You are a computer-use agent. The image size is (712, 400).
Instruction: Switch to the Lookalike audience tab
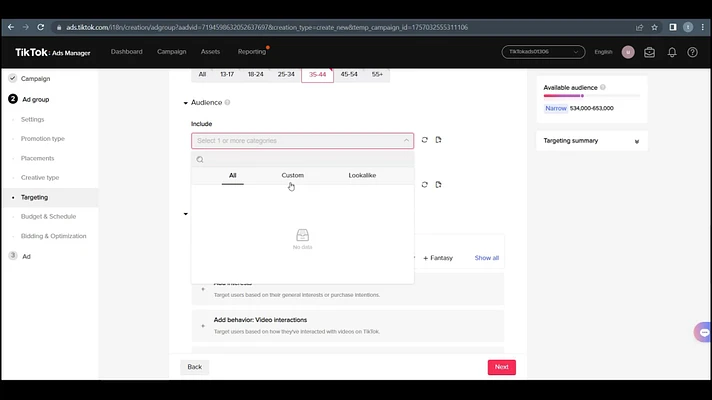362,175
